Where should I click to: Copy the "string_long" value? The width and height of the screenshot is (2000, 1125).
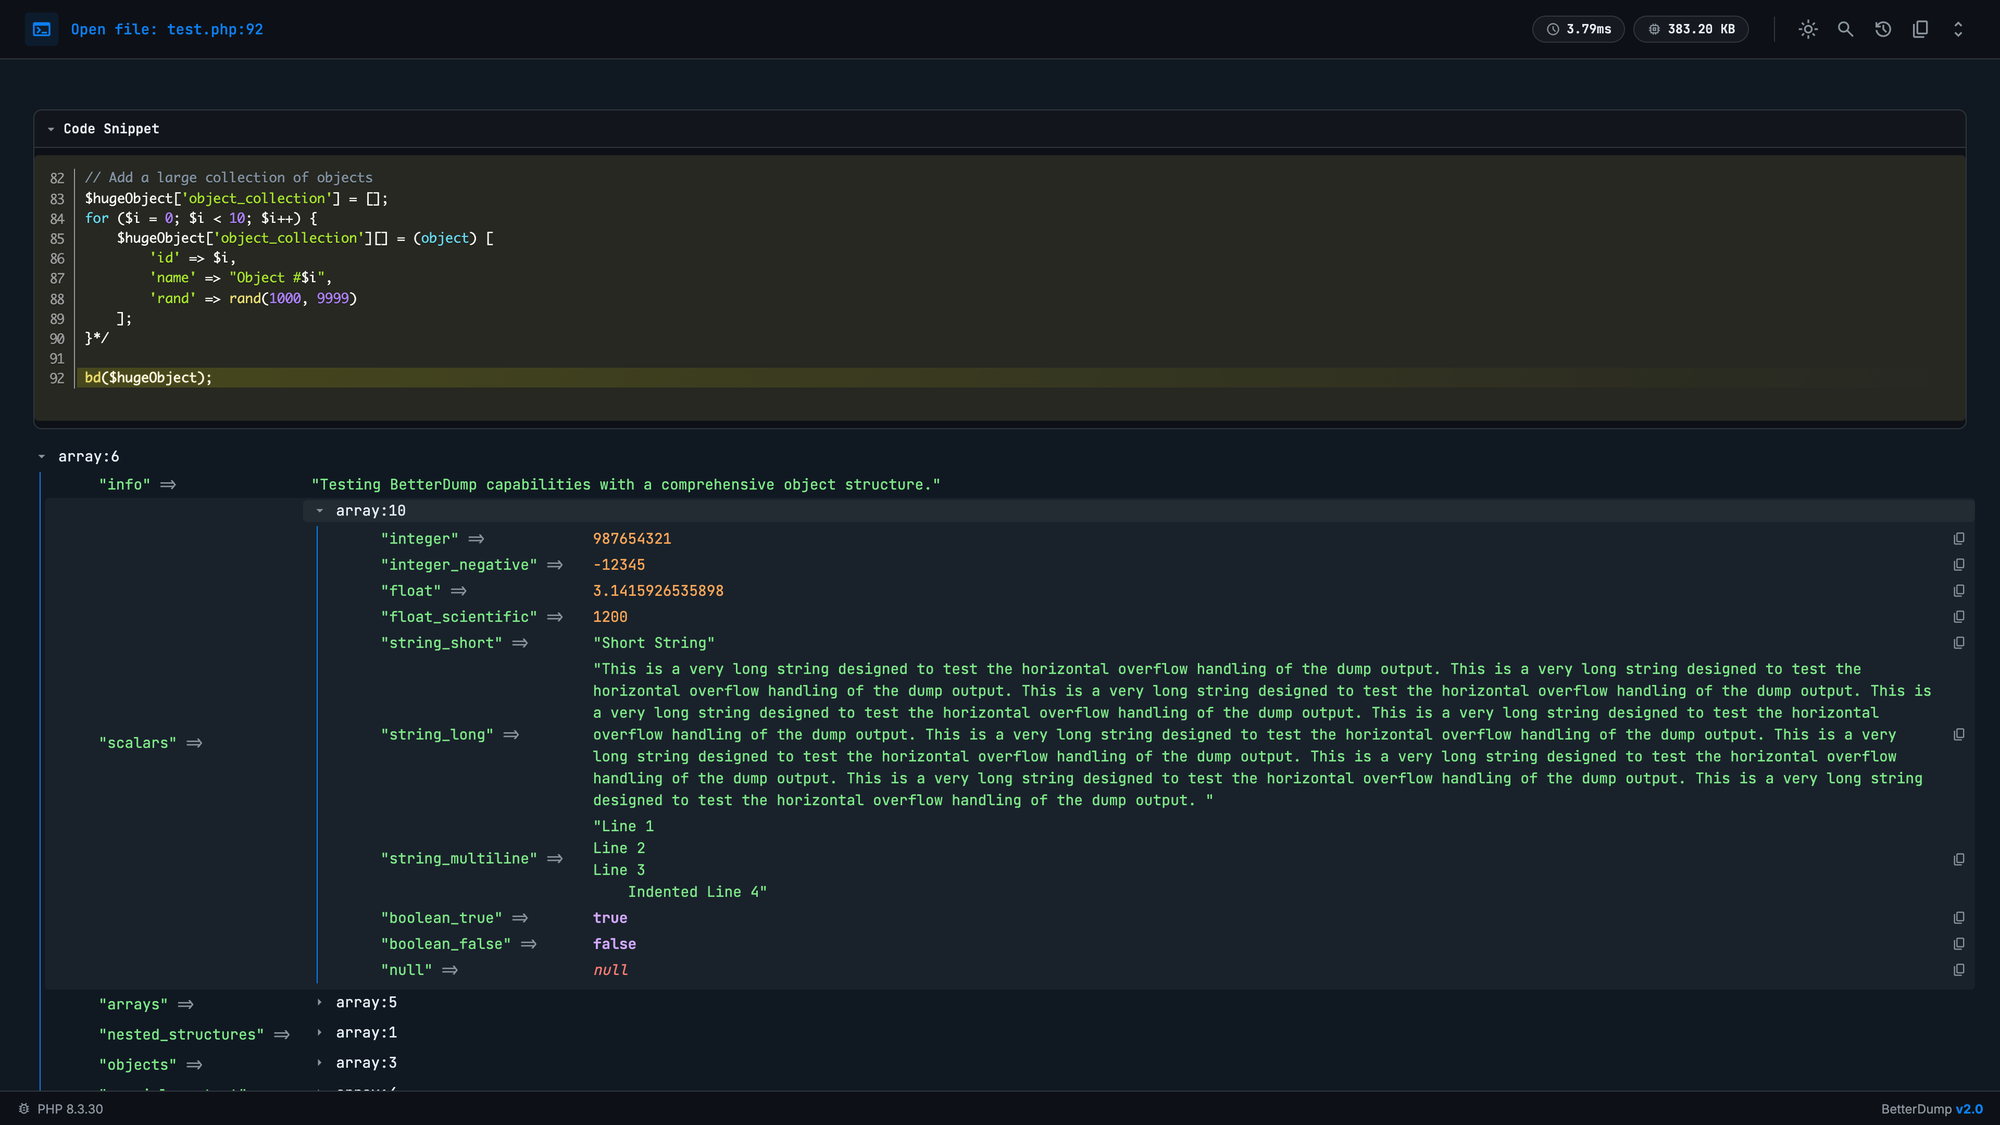pos(1958,735)
